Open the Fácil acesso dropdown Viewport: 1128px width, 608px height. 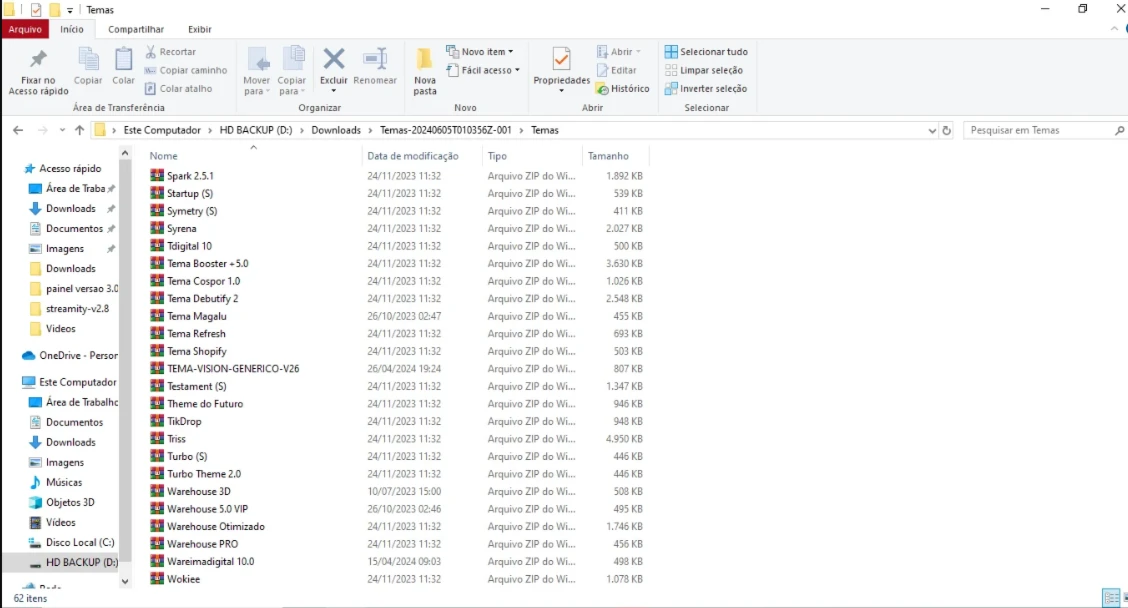(x=483, y=70)
